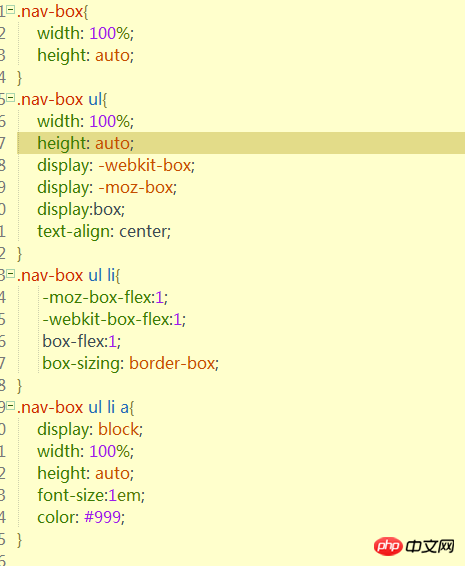Collapse the .nav-box ul code block
Image resolution: width=465 pixels, height=566 pixels.
pos(11,97)
